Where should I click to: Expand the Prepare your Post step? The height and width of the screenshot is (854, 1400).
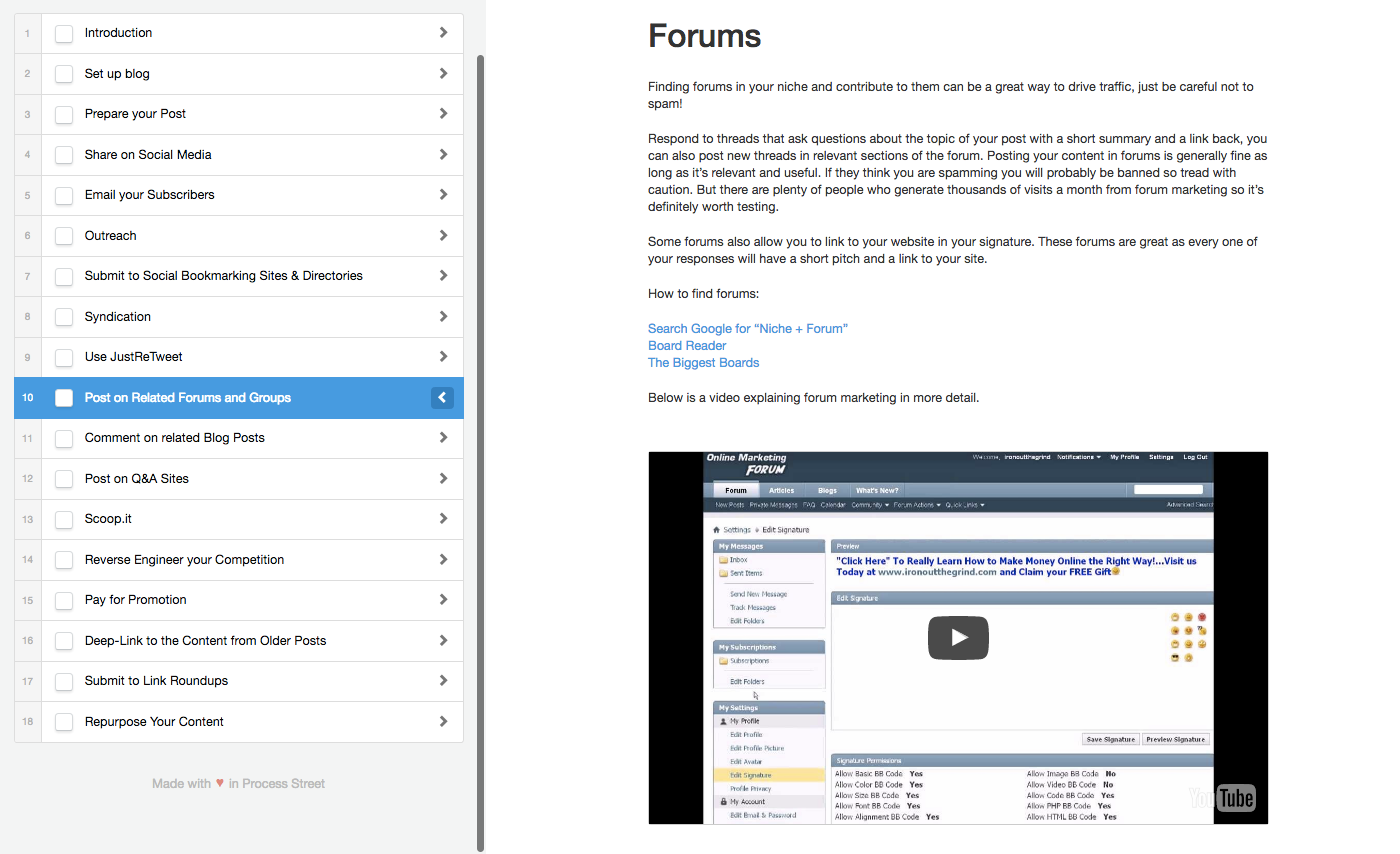443,114
